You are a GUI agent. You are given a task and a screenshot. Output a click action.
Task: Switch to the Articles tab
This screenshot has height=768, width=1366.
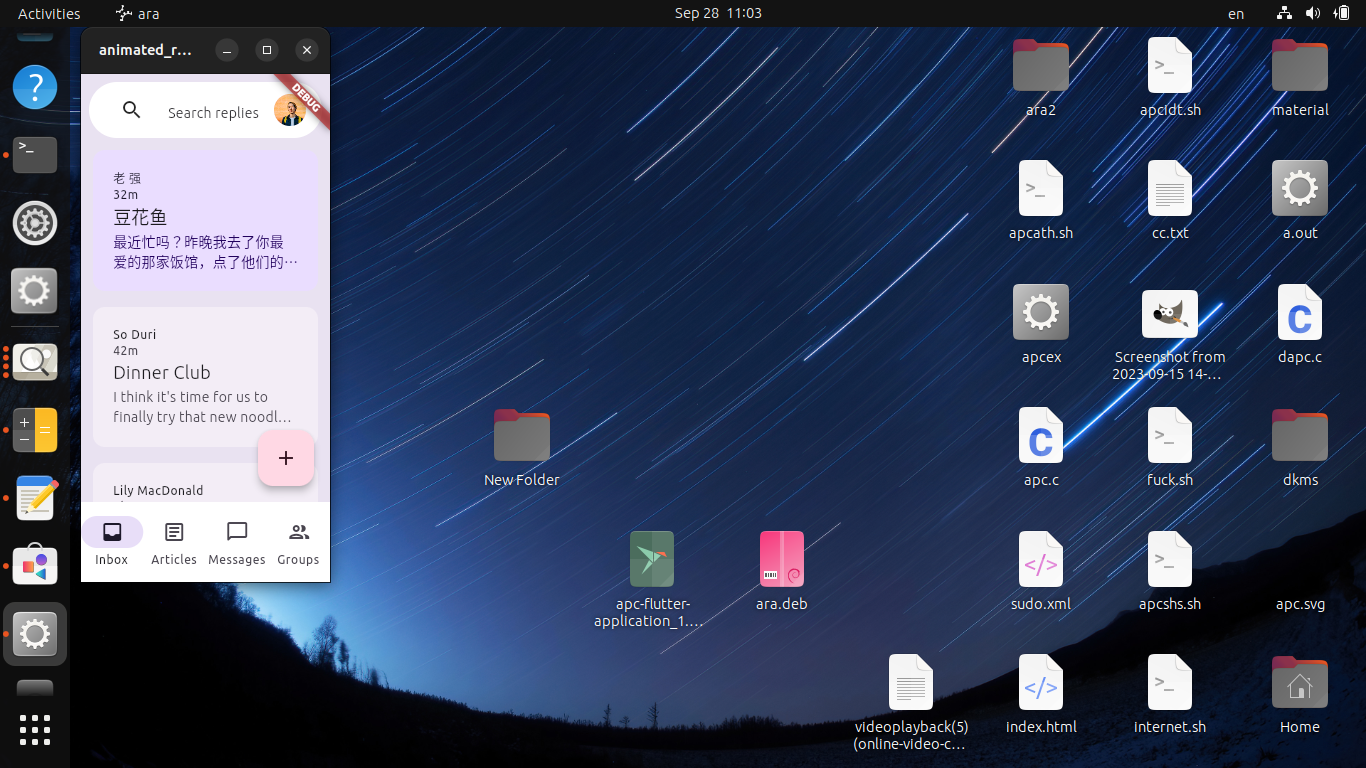(173, 542)
